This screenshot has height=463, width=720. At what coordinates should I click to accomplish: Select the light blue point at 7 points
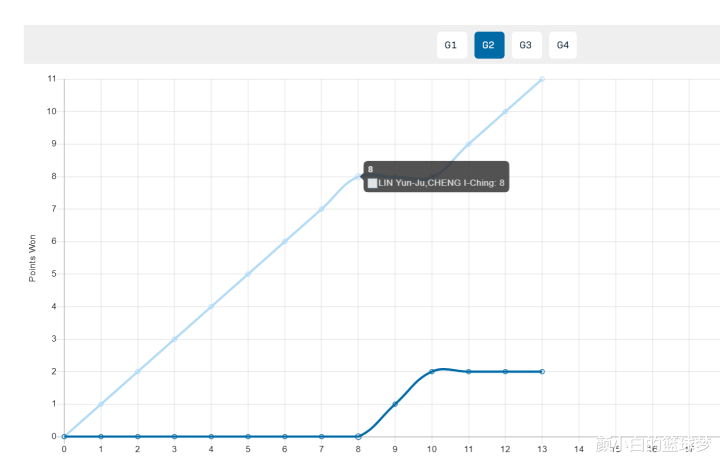coord(321,209)
